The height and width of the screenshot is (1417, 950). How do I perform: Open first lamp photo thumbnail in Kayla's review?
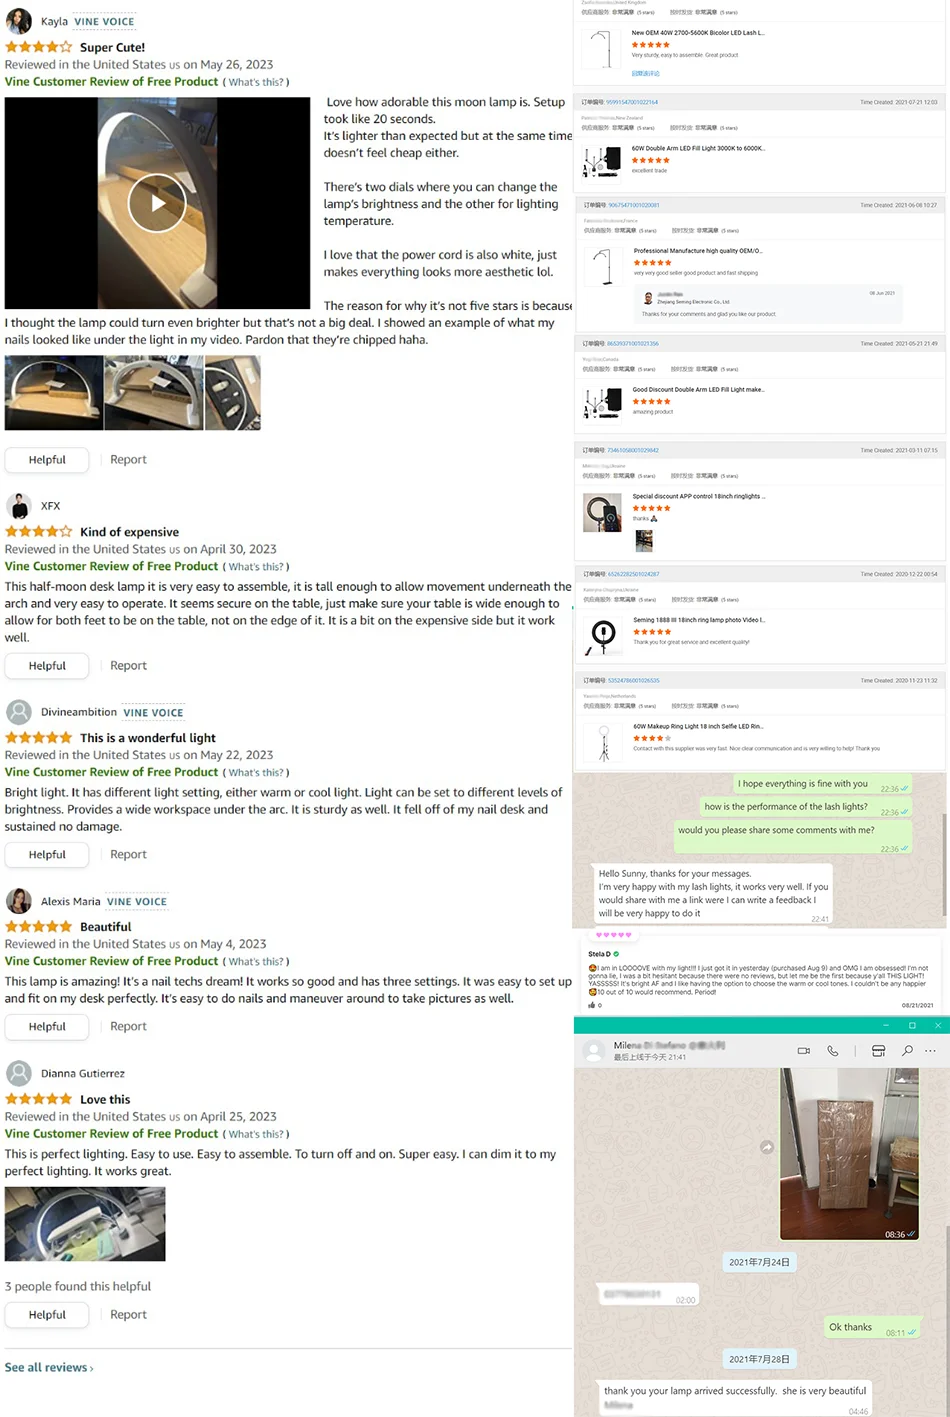coord(54,394)
